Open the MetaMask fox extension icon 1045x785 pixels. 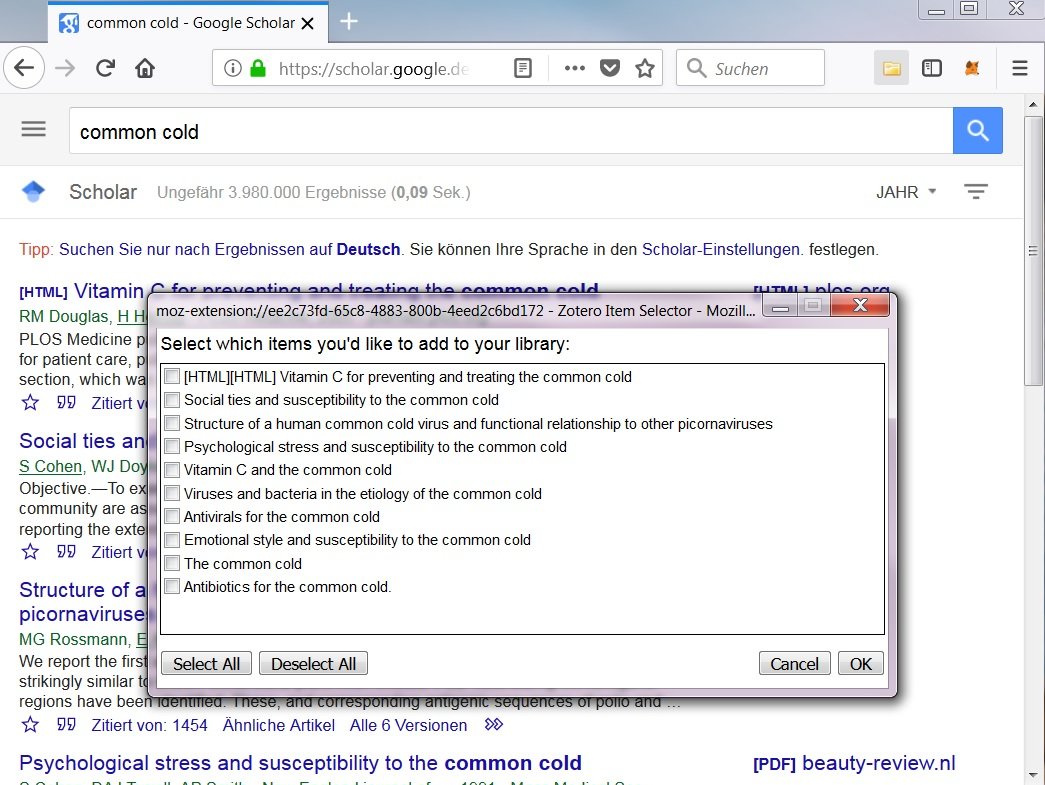pos(972,67)
